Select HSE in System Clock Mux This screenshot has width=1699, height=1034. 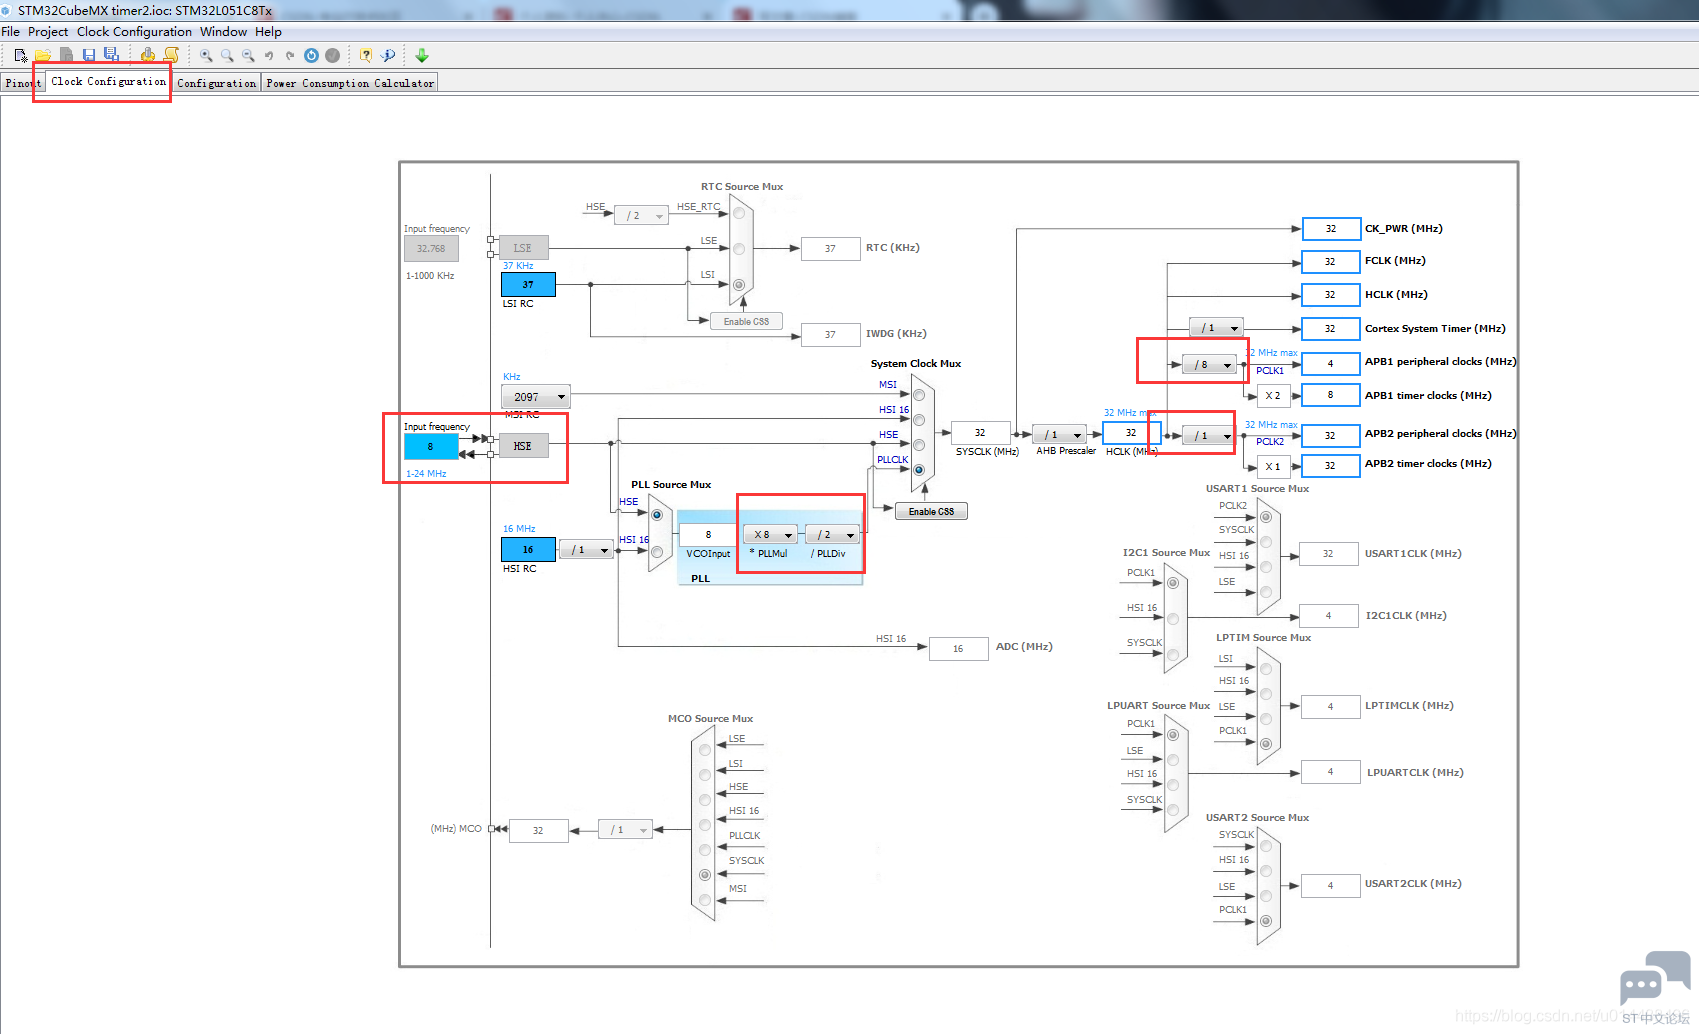[919, 445]
